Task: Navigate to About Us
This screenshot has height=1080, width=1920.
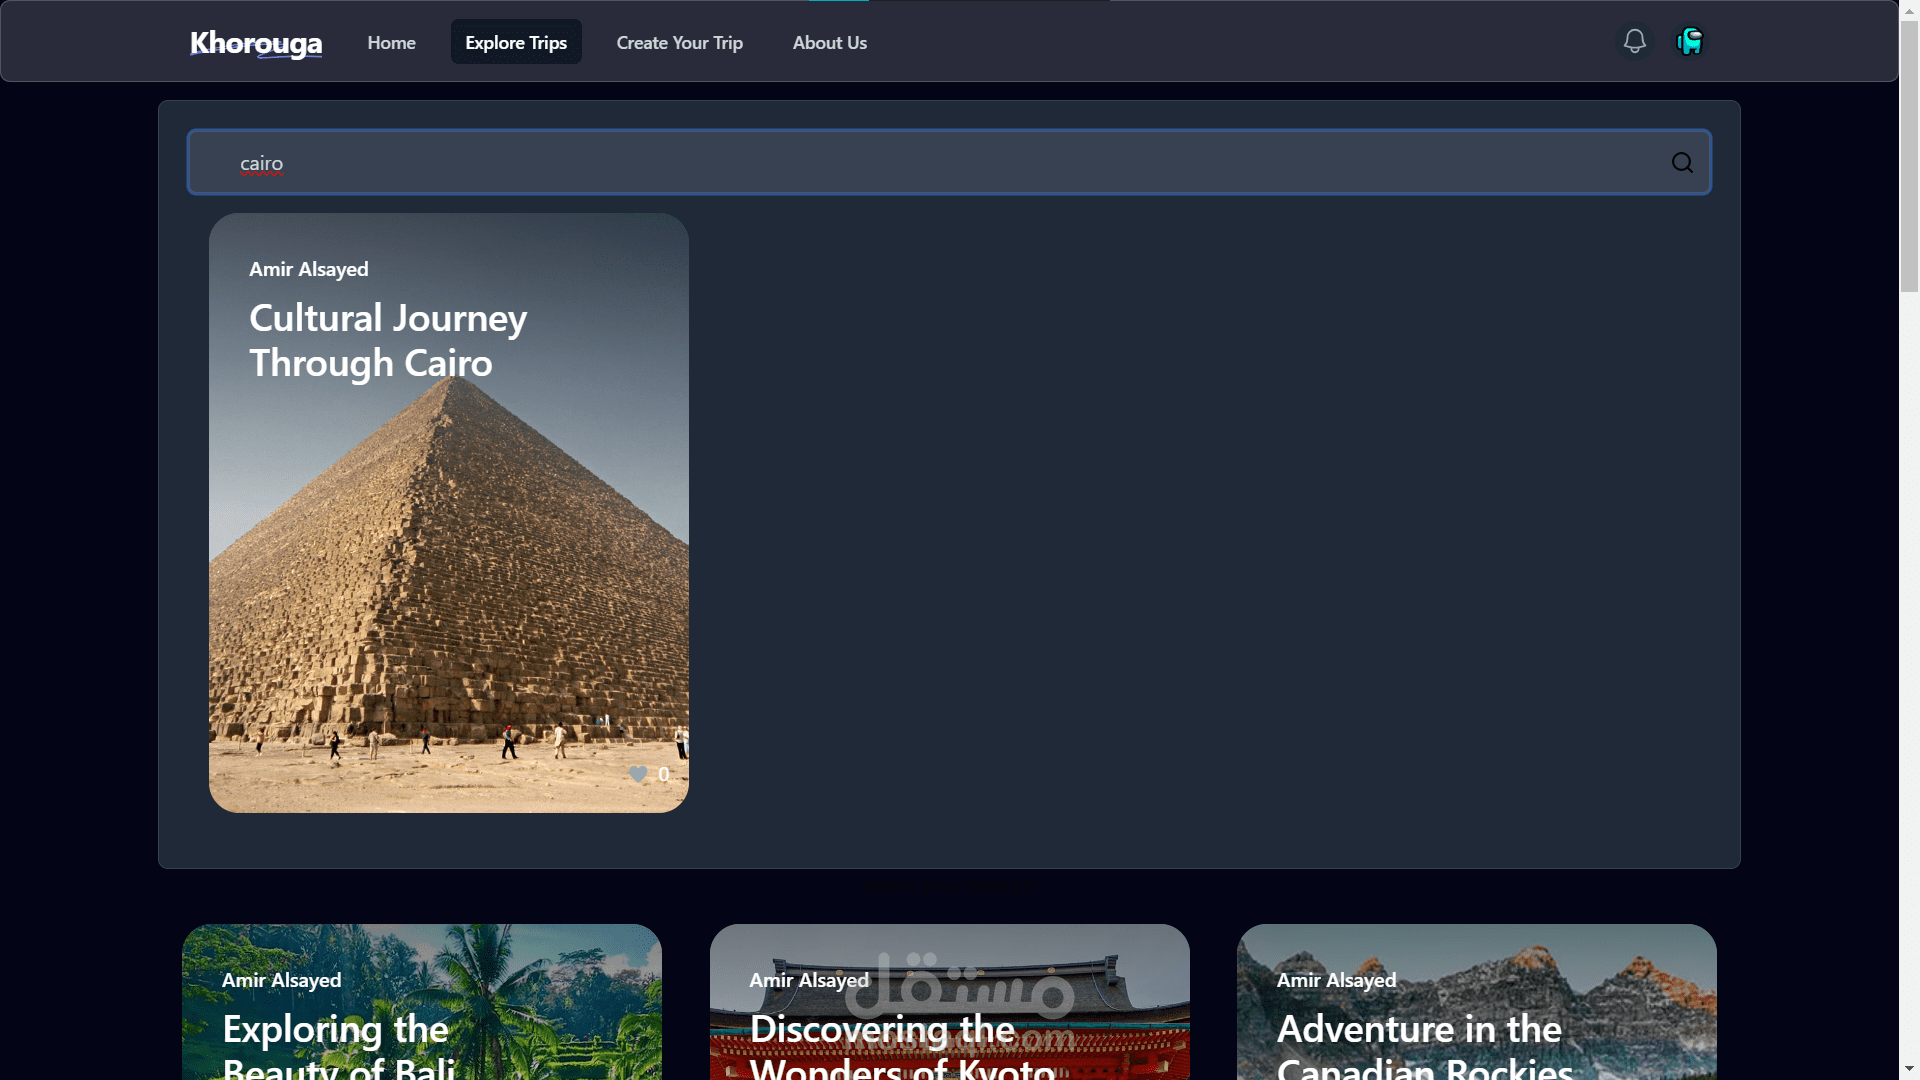Action: (829, 43)
